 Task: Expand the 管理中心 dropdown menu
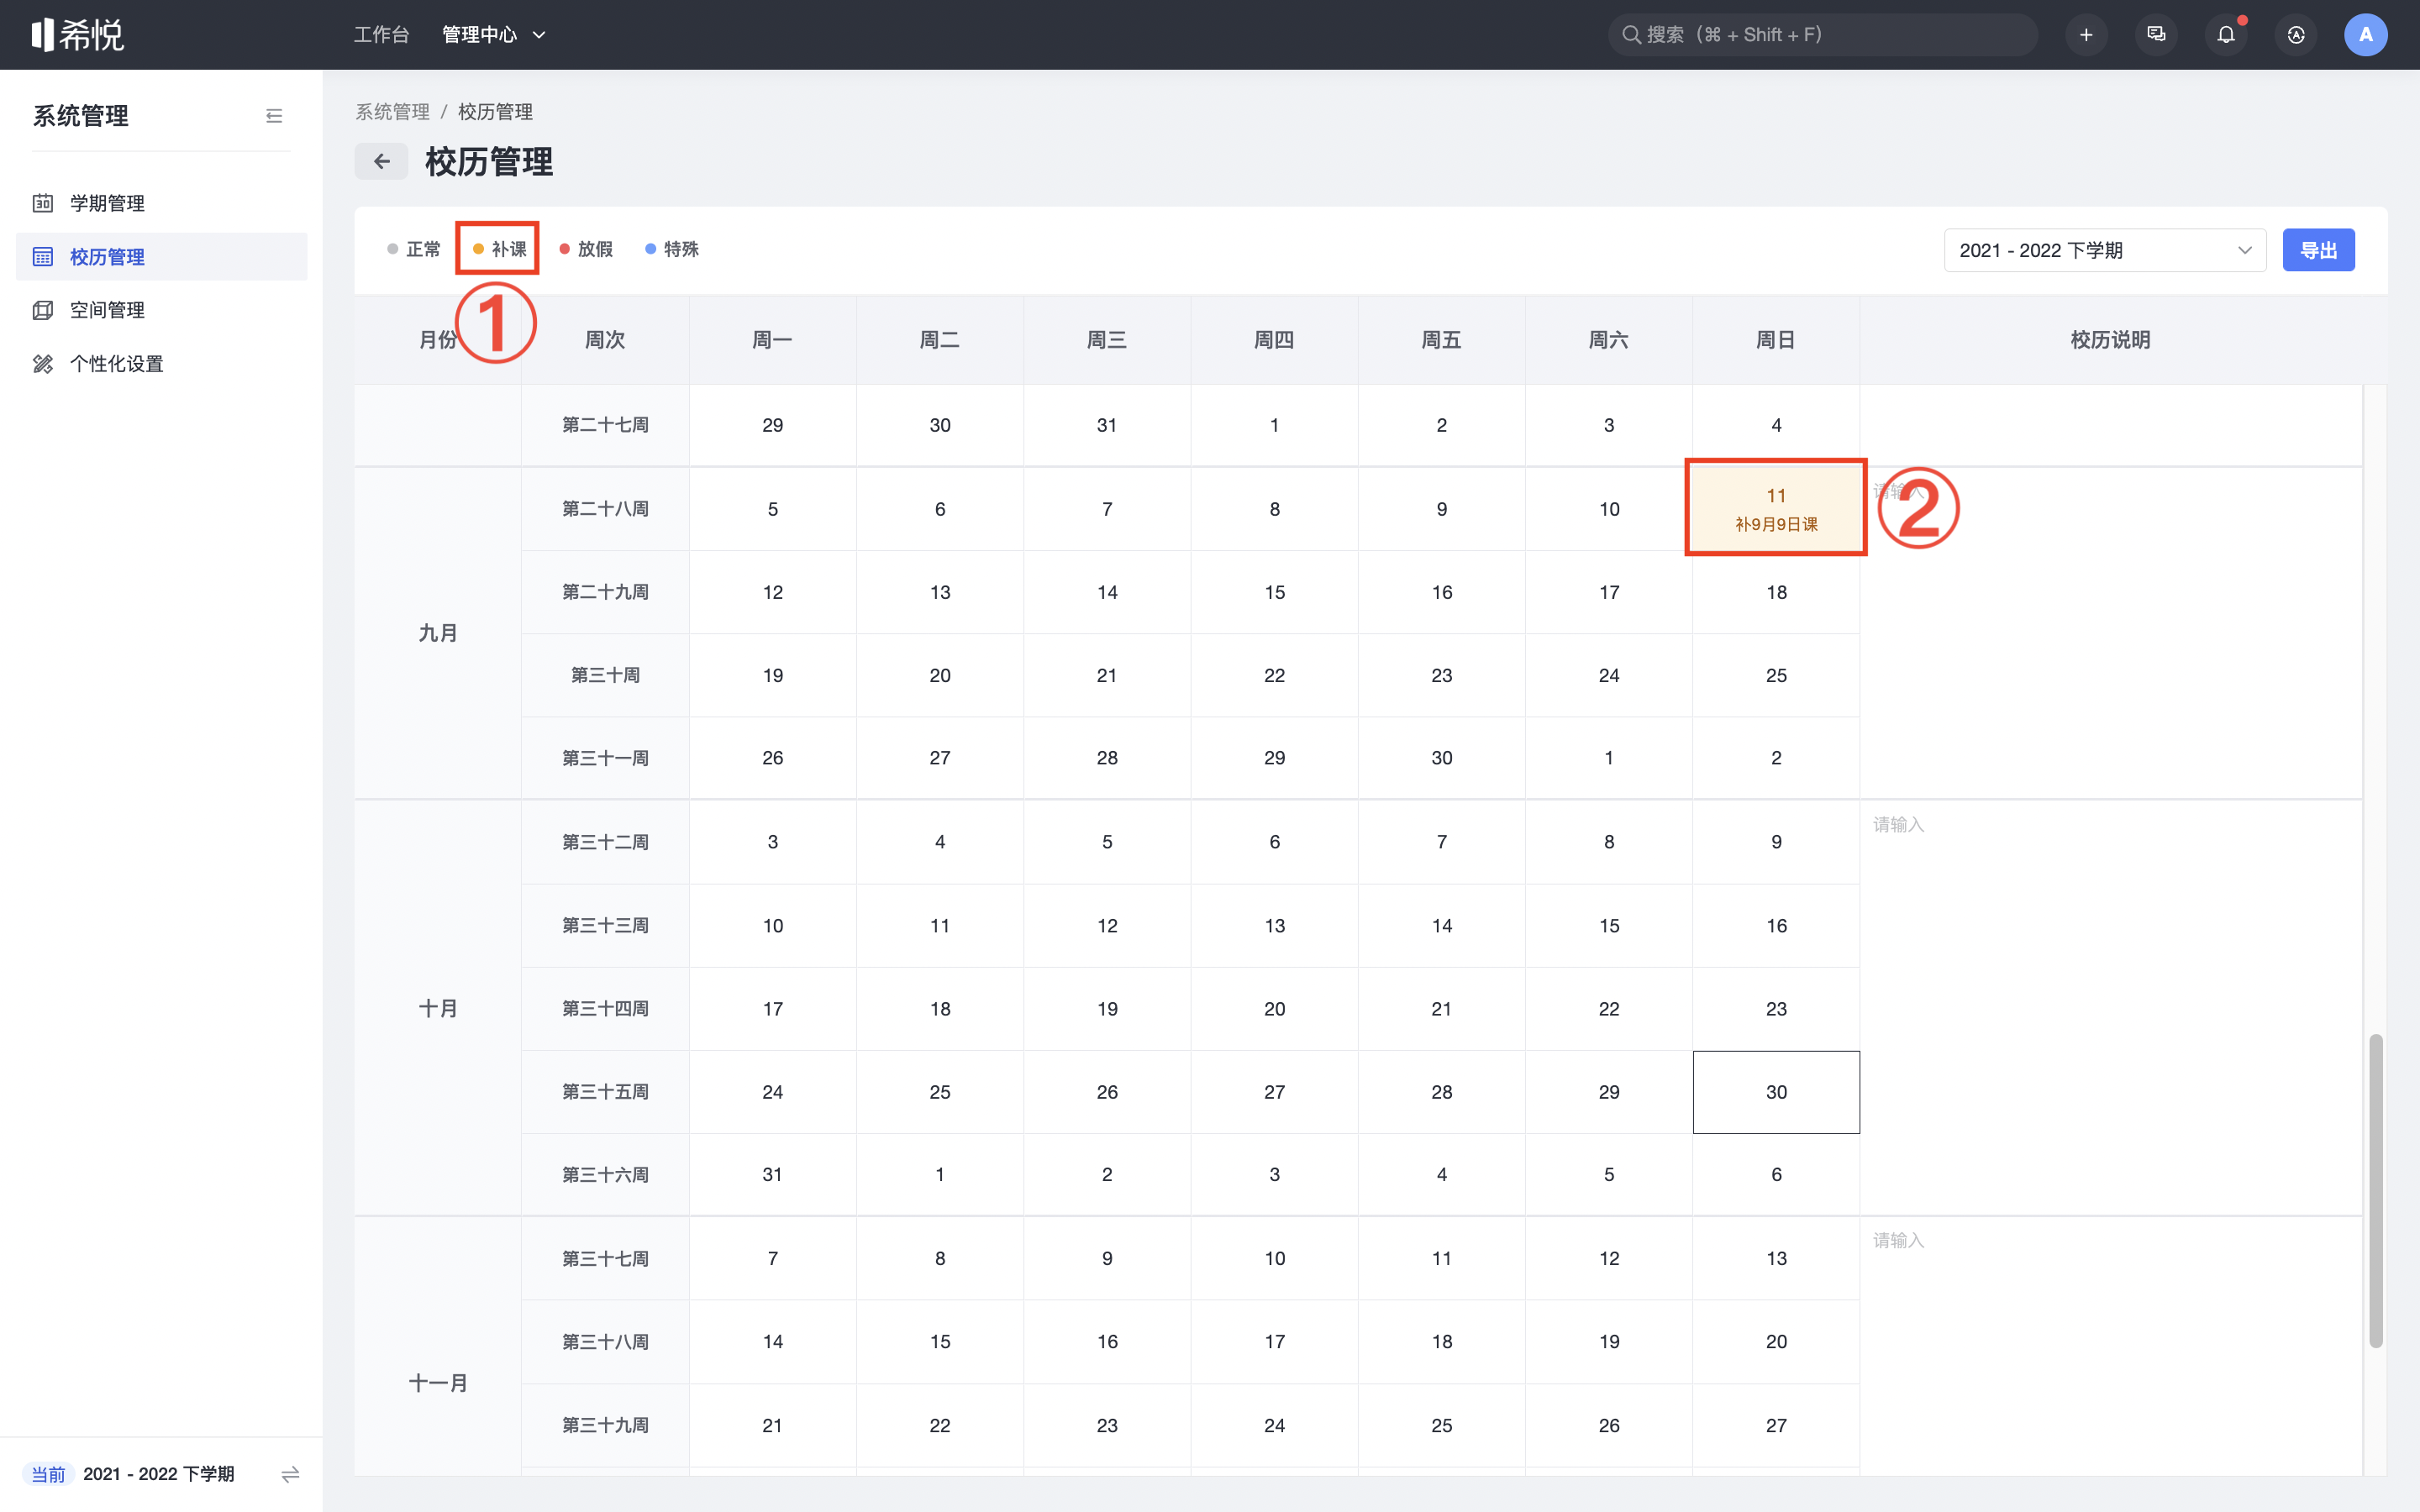[x=494, y=35]
